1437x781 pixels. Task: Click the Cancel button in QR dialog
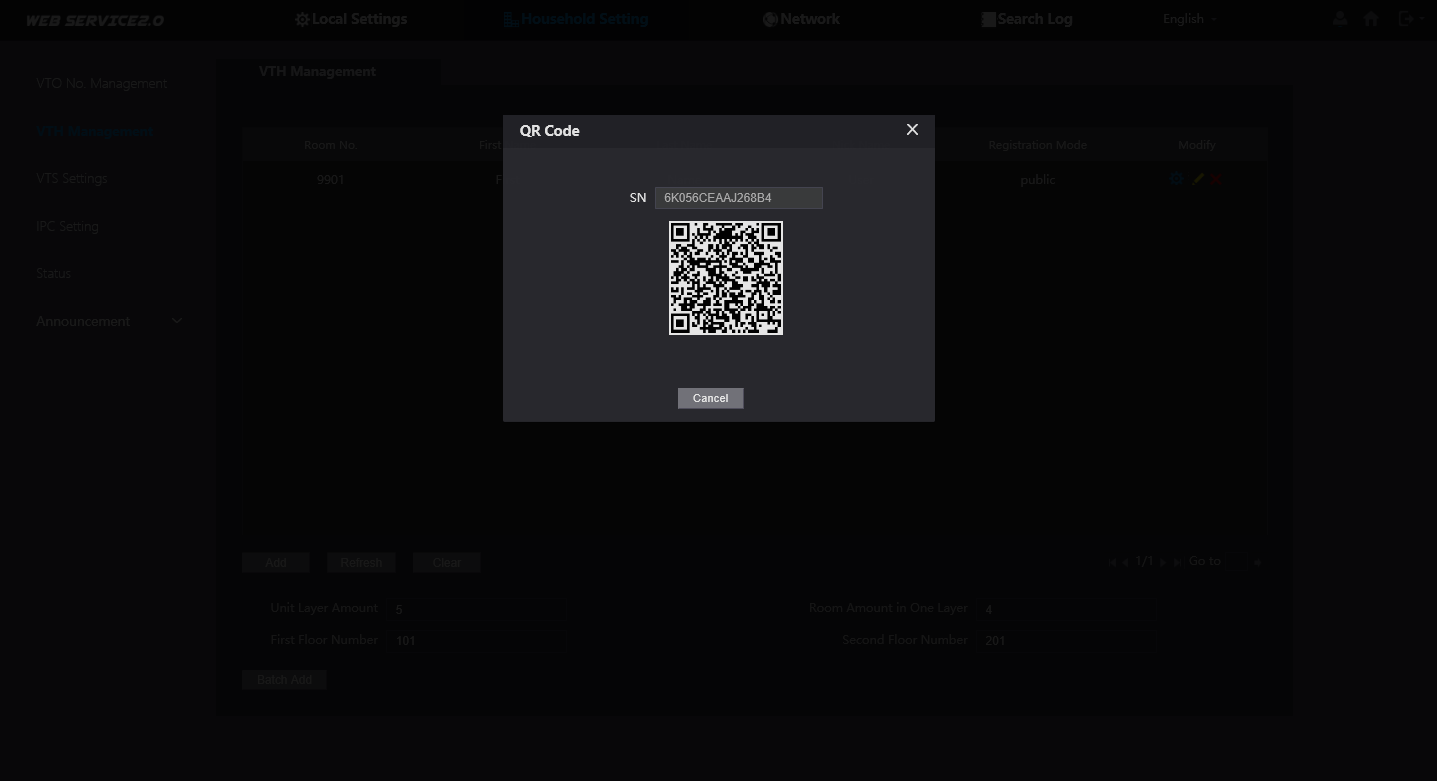tap(710, 398)
